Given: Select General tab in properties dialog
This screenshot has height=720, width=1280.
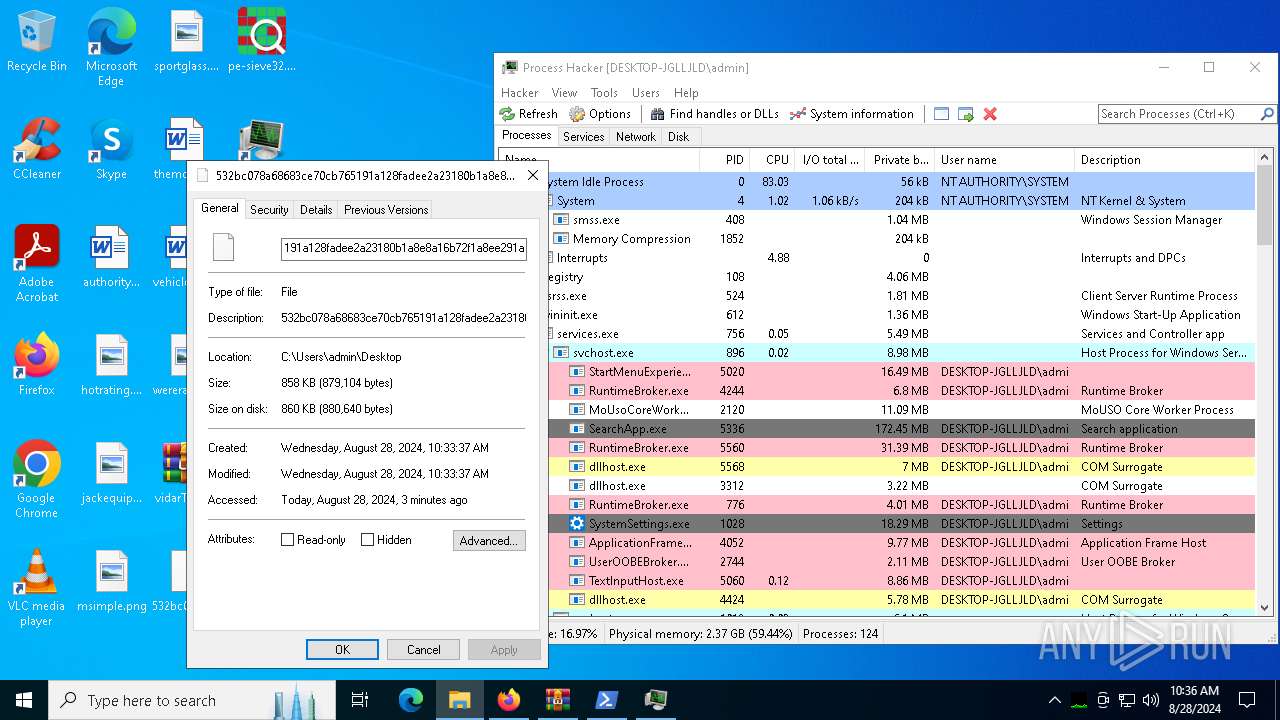Looking at the screenshot, I should click(x=219, y=208).
